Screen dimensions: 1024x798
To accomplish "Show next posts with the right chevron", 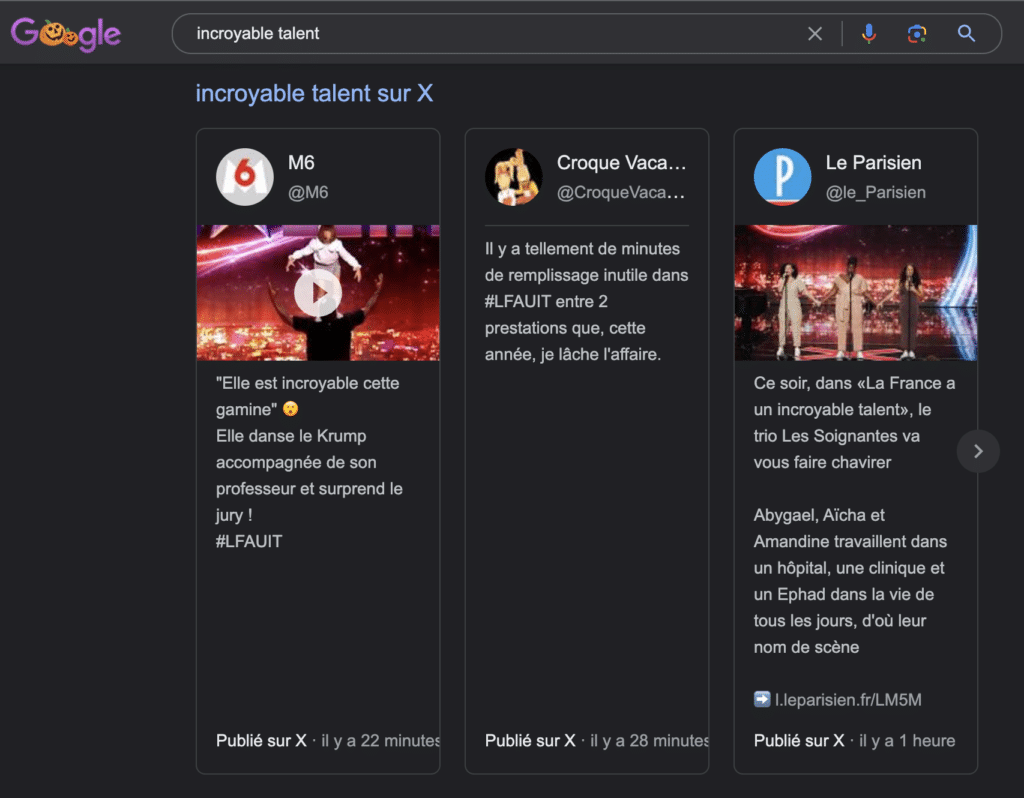I will (x=978, y=451).
